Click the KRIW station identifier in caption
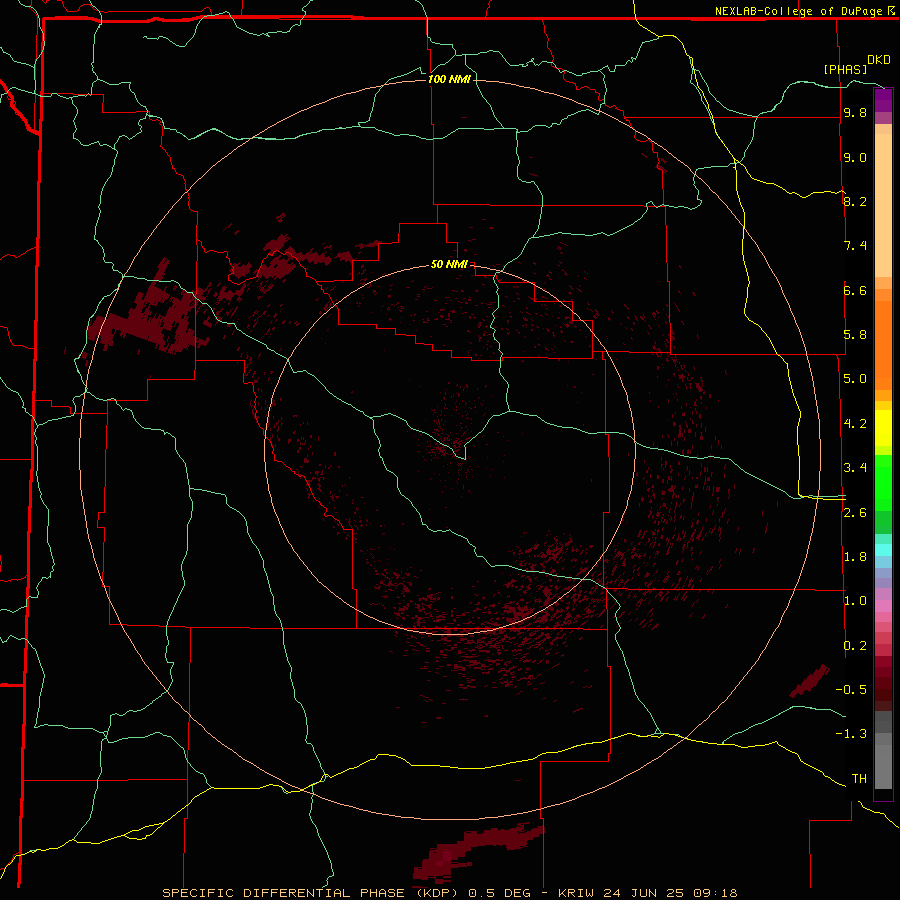The height and width of the screenshot is (900, 900). pyautogui.click(x=576, y=893)
